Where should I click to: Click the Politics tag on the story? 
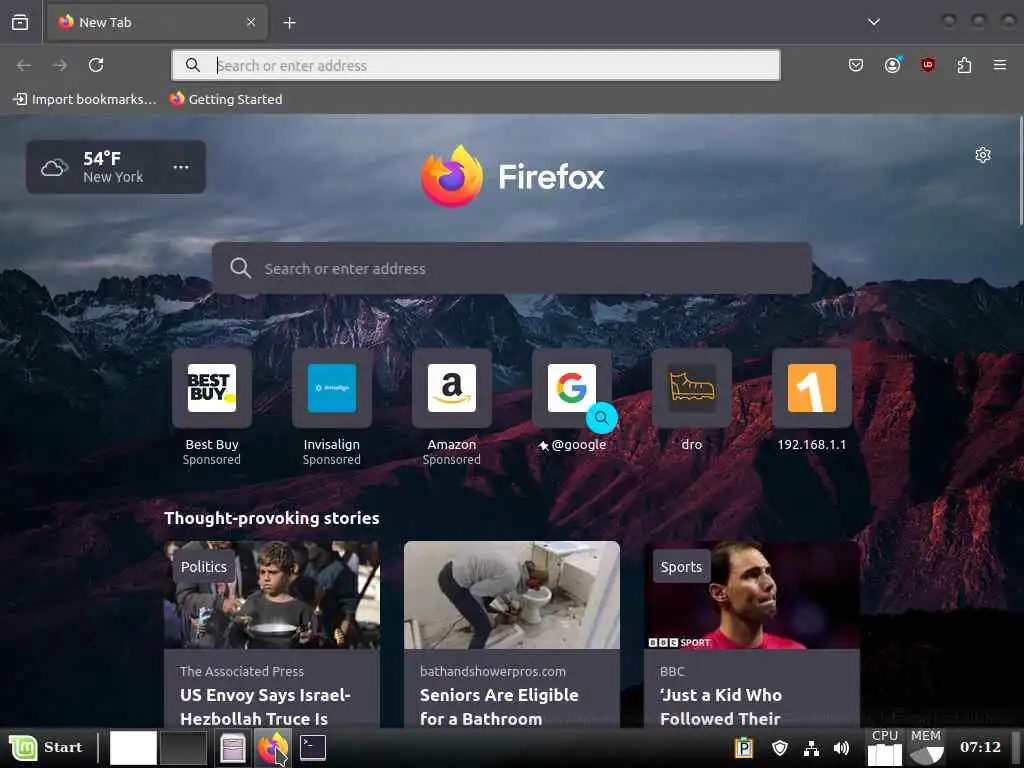click(204, 567)
